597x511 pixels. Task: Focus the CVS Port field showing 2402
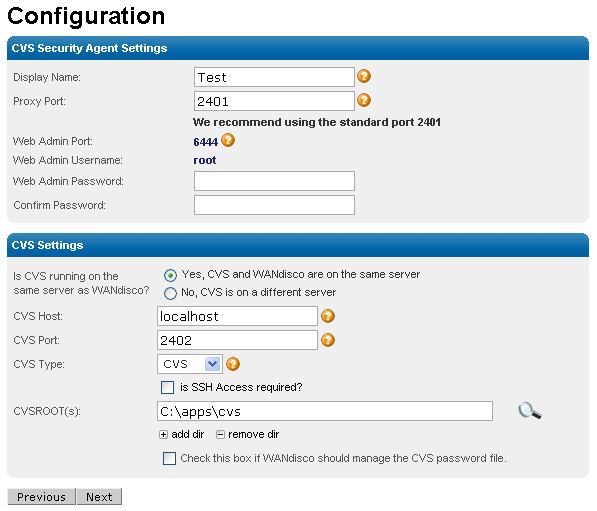point(237,340)
